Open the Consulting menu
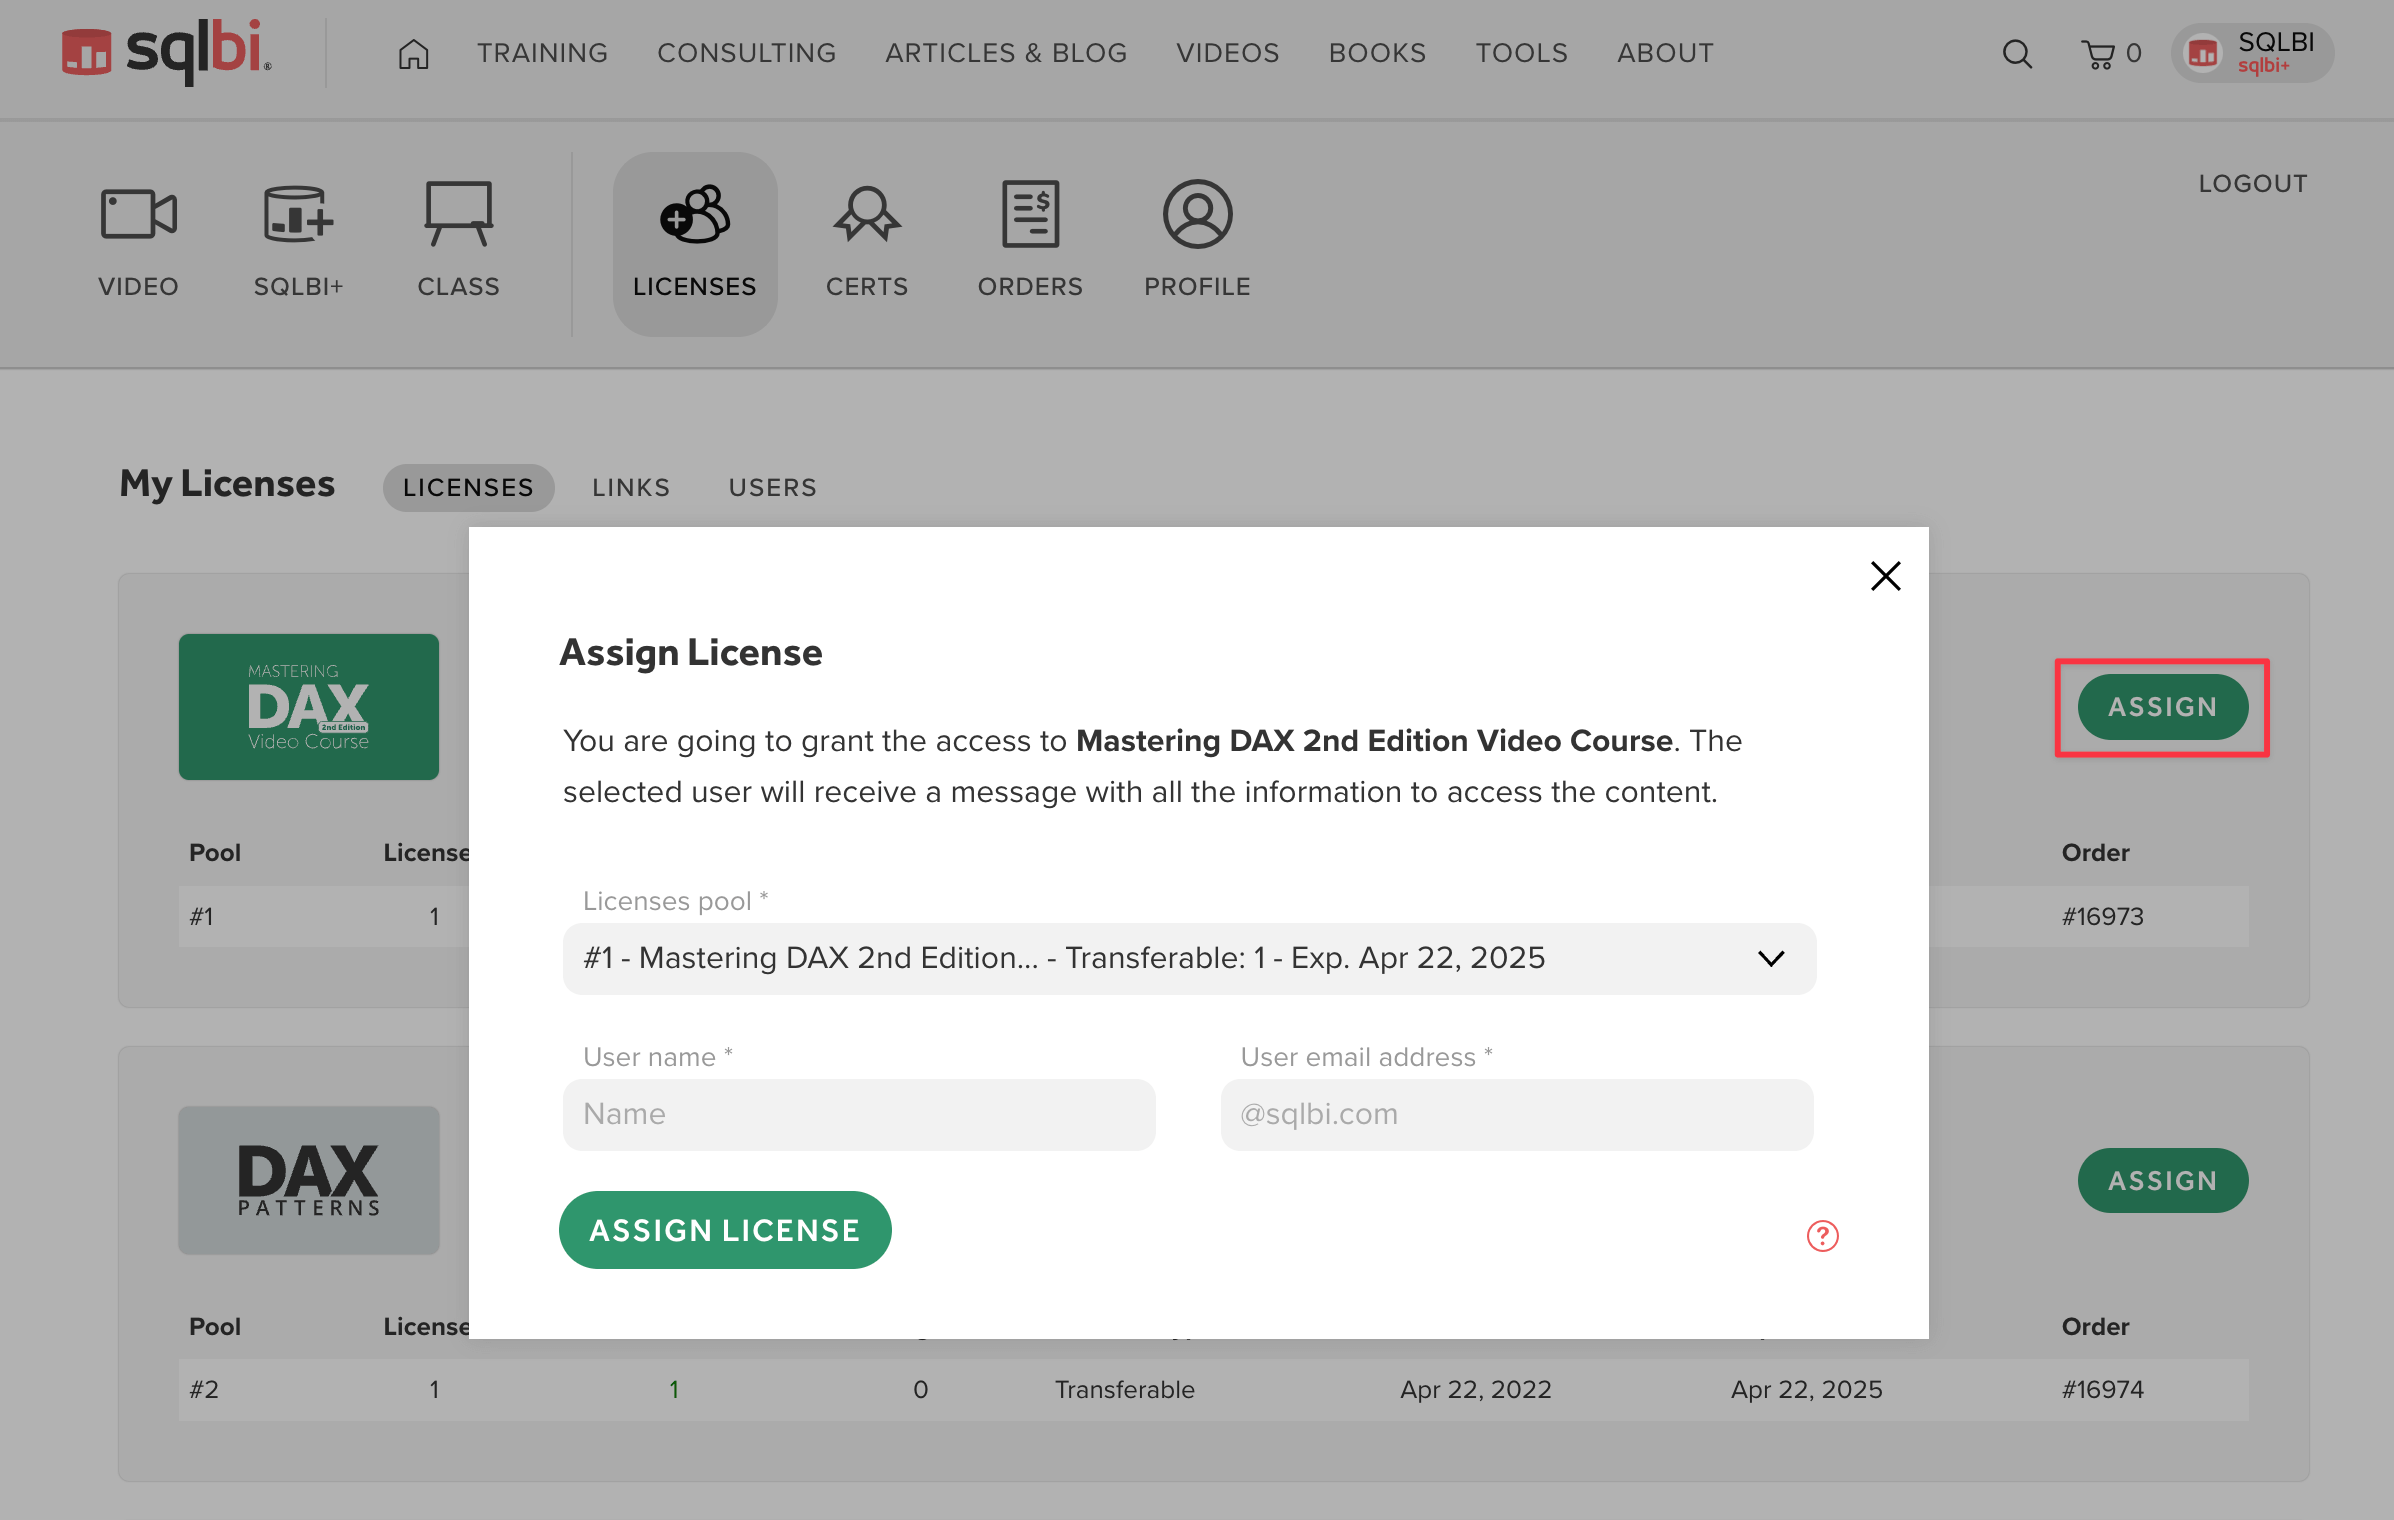 tap(746, 53)
